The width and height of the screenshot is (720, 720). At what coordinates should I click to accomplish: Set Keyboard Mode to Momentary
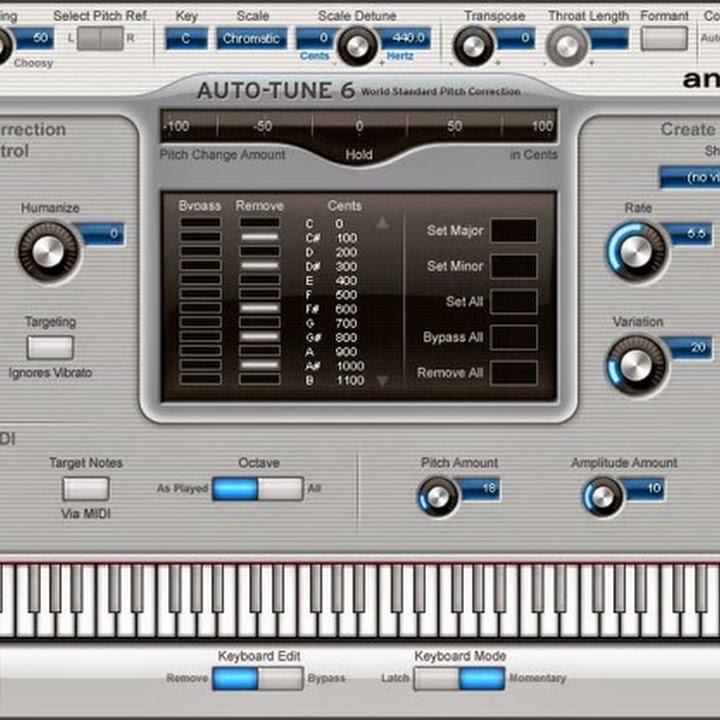point(482,679)
